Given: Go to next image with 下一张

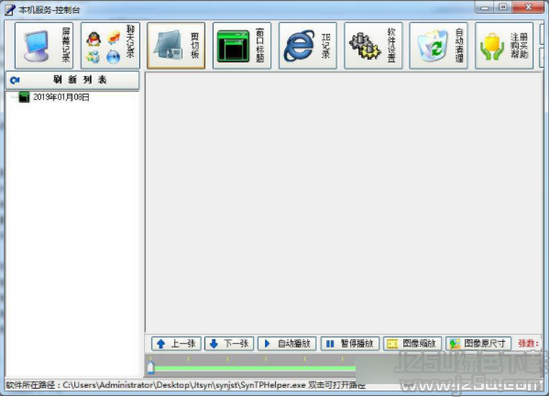Looking at the screenshot, I should [229, 344].
